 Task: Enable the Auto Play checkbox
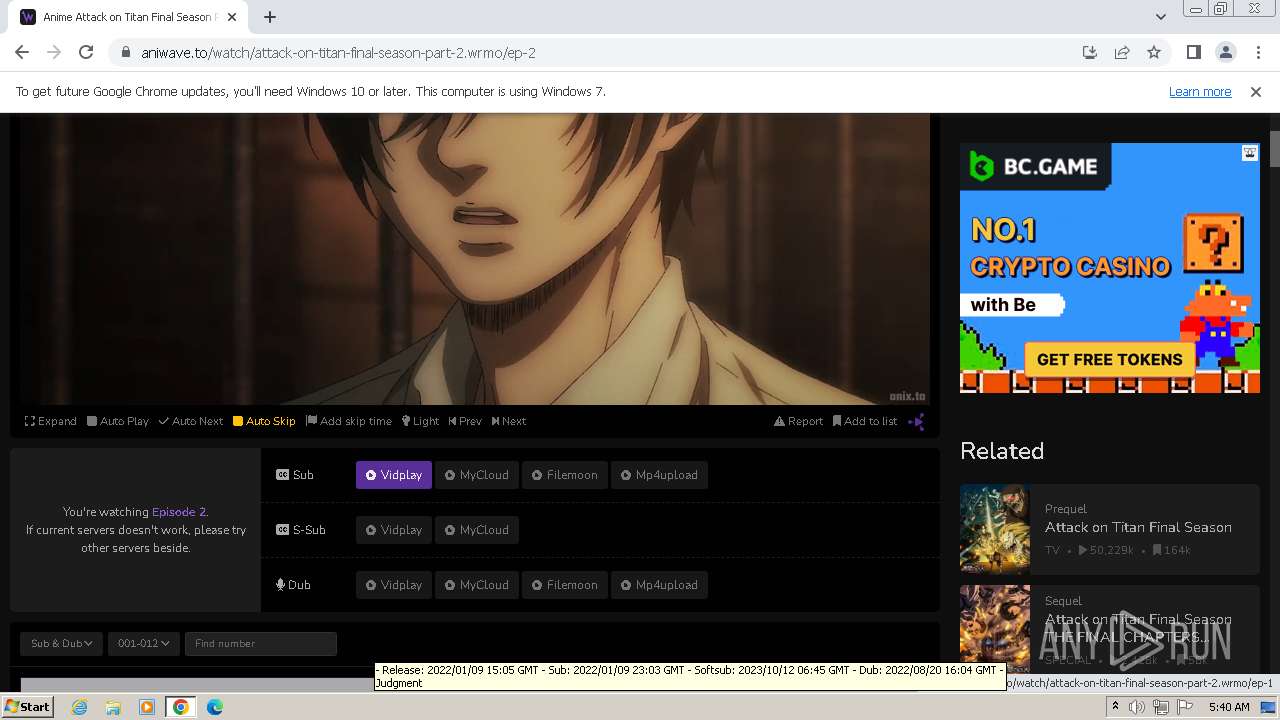pyautogui.click(x=118, y=421)
